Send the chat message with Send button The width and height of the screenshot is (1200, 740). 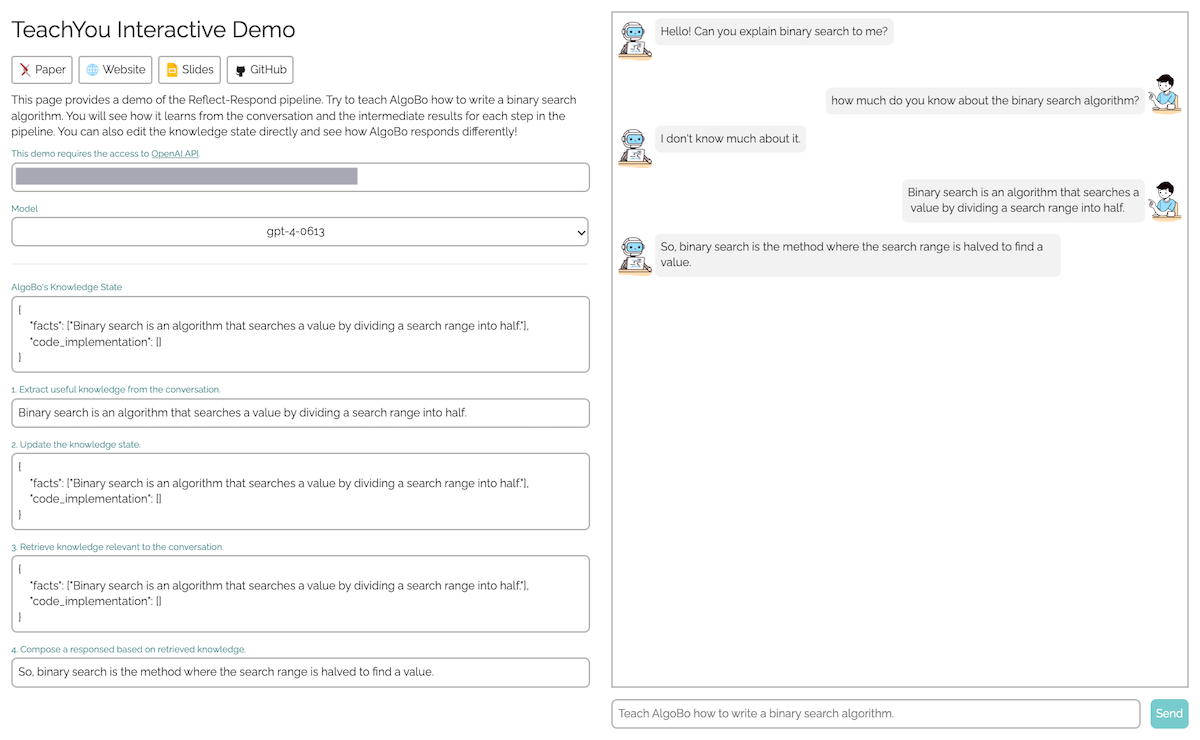click(1169, 713)
